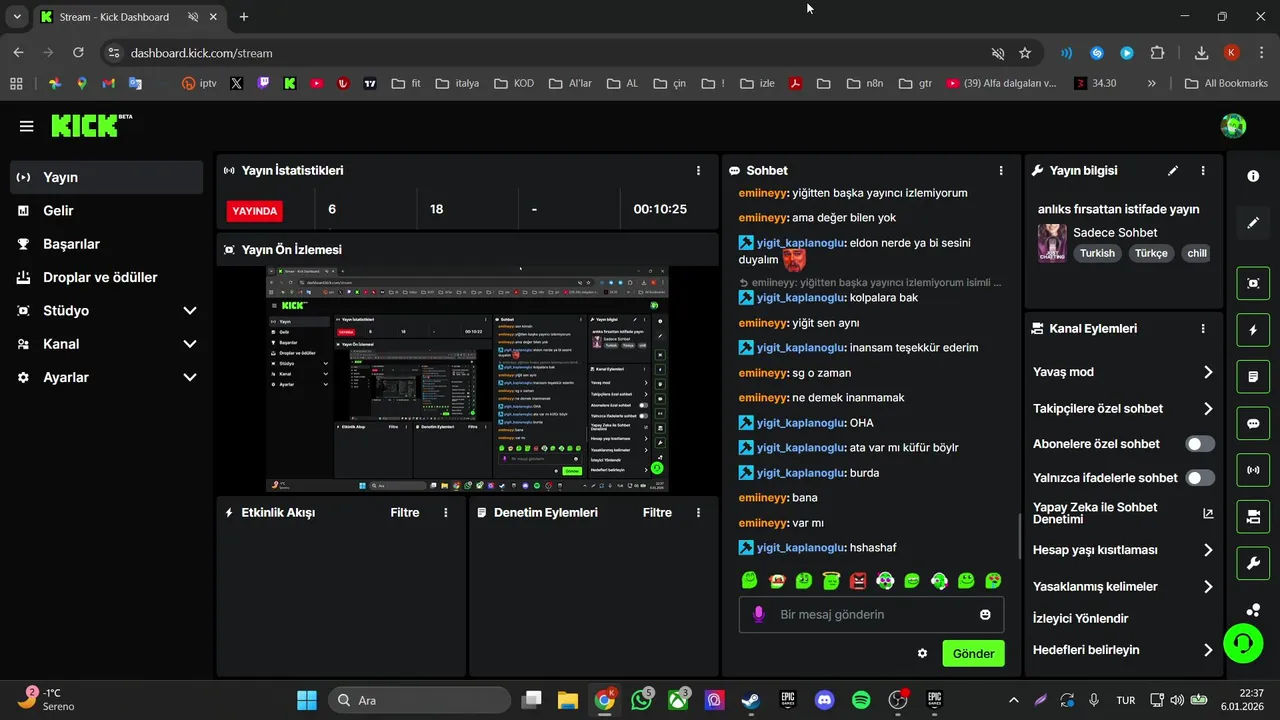Open the hamburger menu beside the Kick logo

coord(26,126)
